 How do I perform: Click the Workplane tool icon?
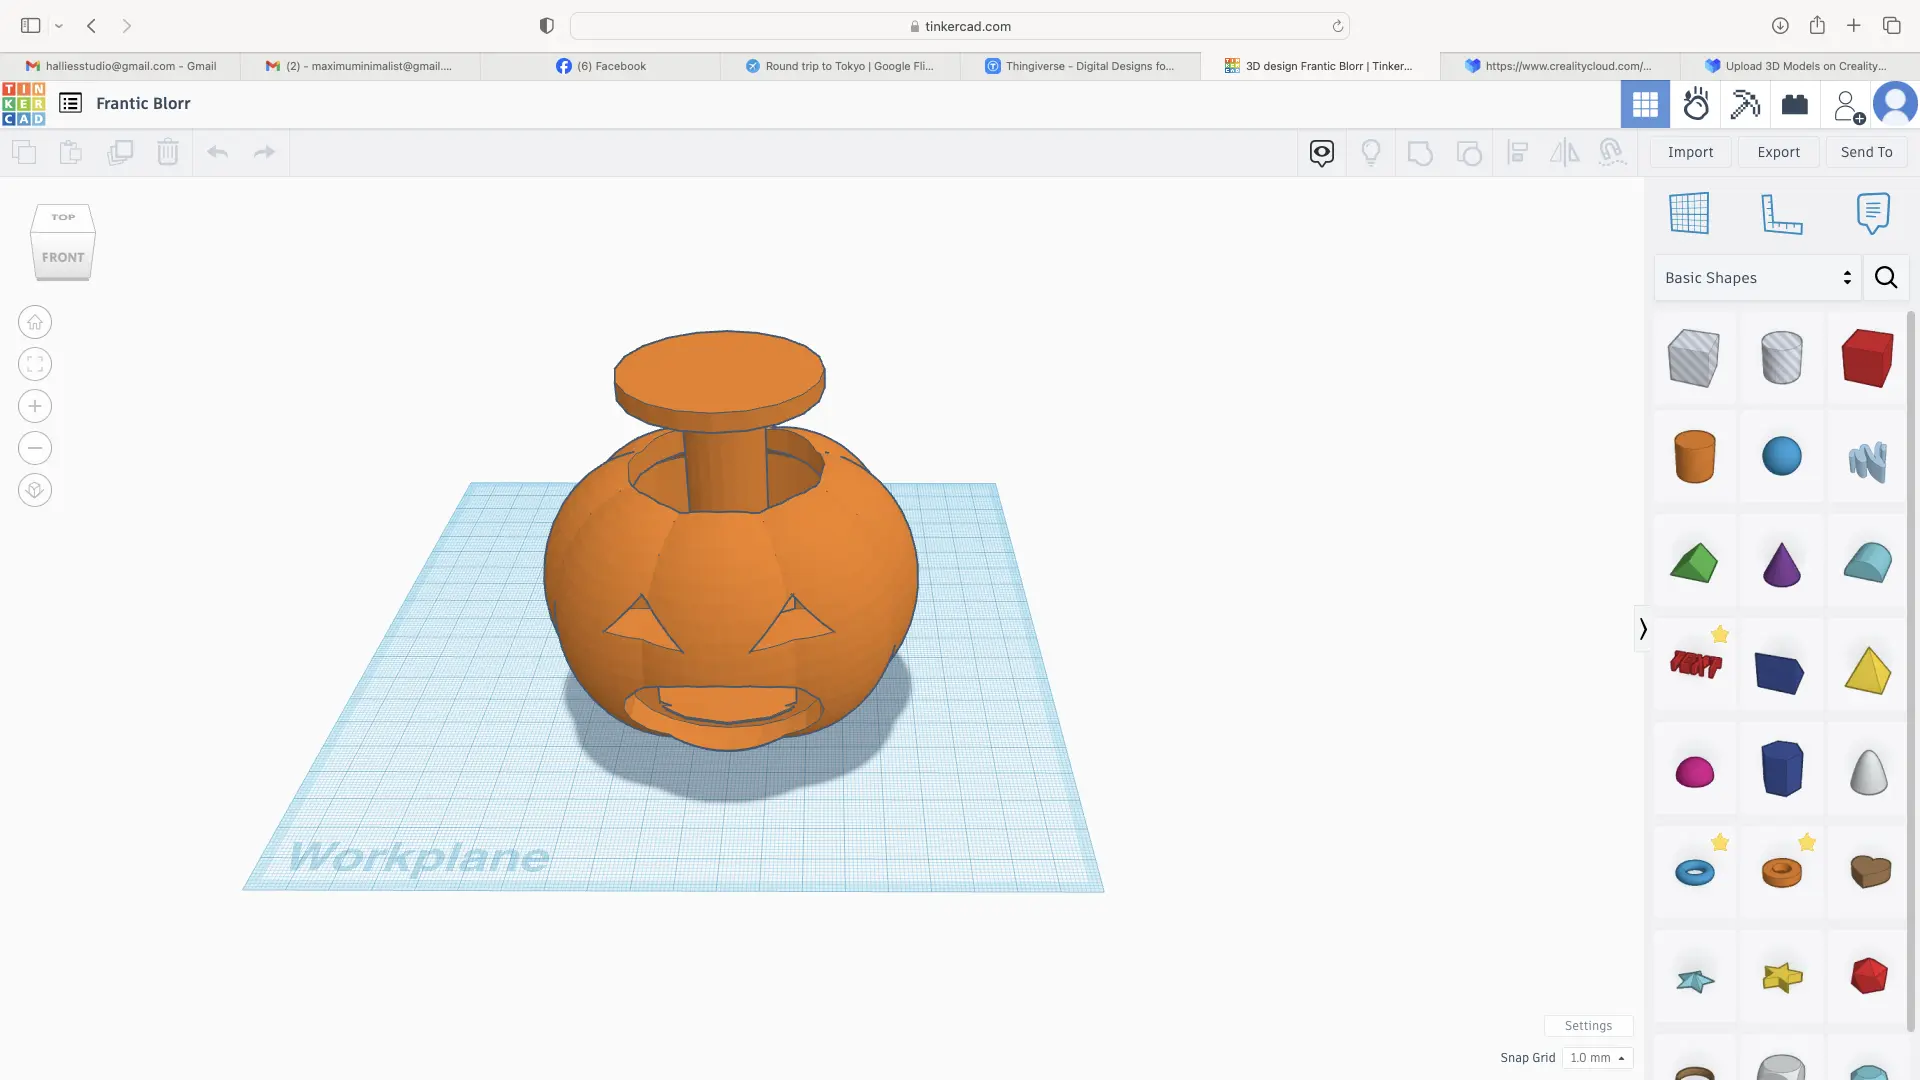(1689, 213)
